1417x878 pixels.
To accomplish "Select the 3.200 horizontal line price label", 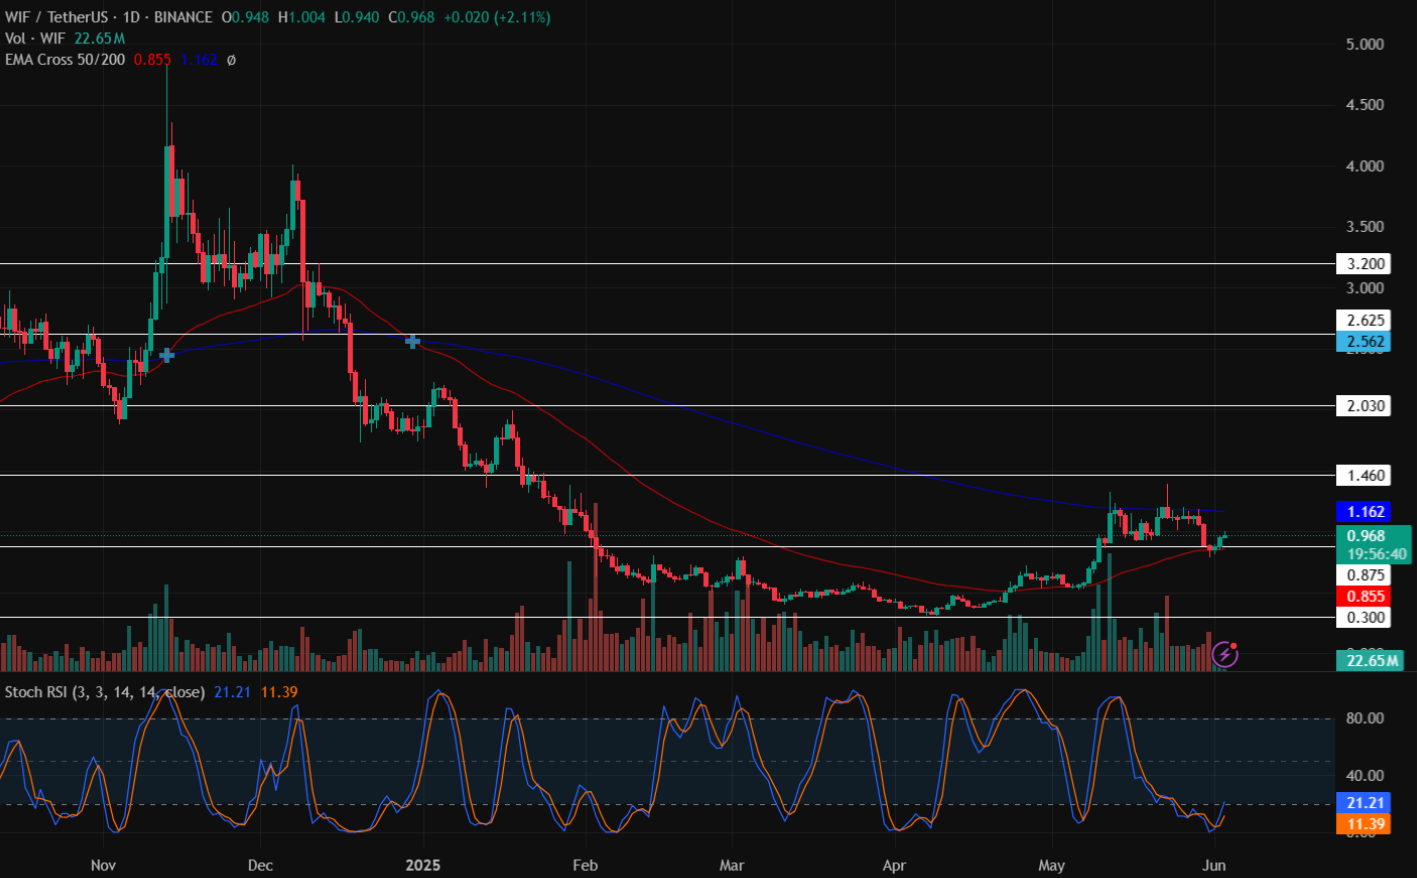I will 1363,264.
